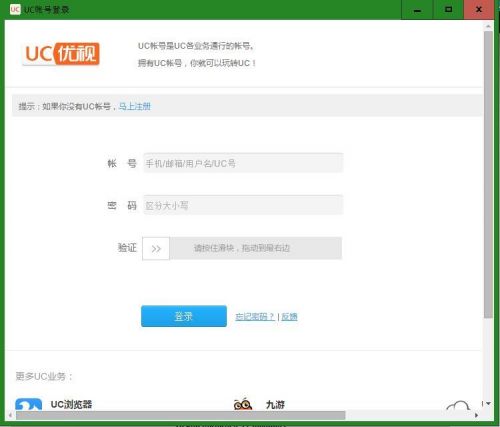Click the horizontal scrollbar thumb
500x427 pixels.
coord(181,415)
